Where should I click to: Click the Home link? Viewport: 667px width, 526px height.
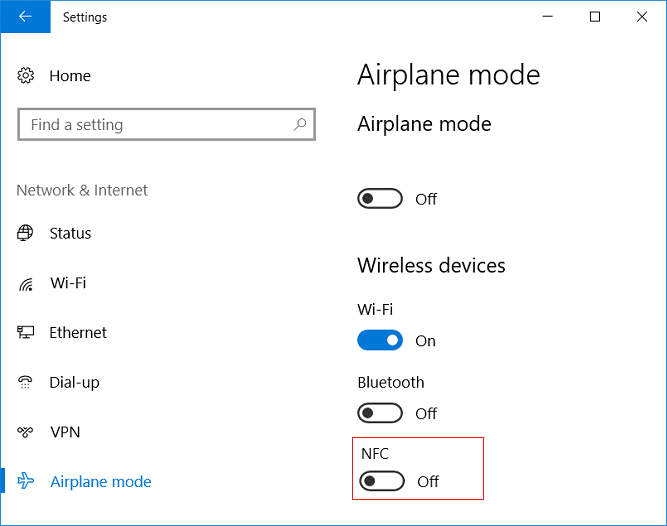point(70,76)
